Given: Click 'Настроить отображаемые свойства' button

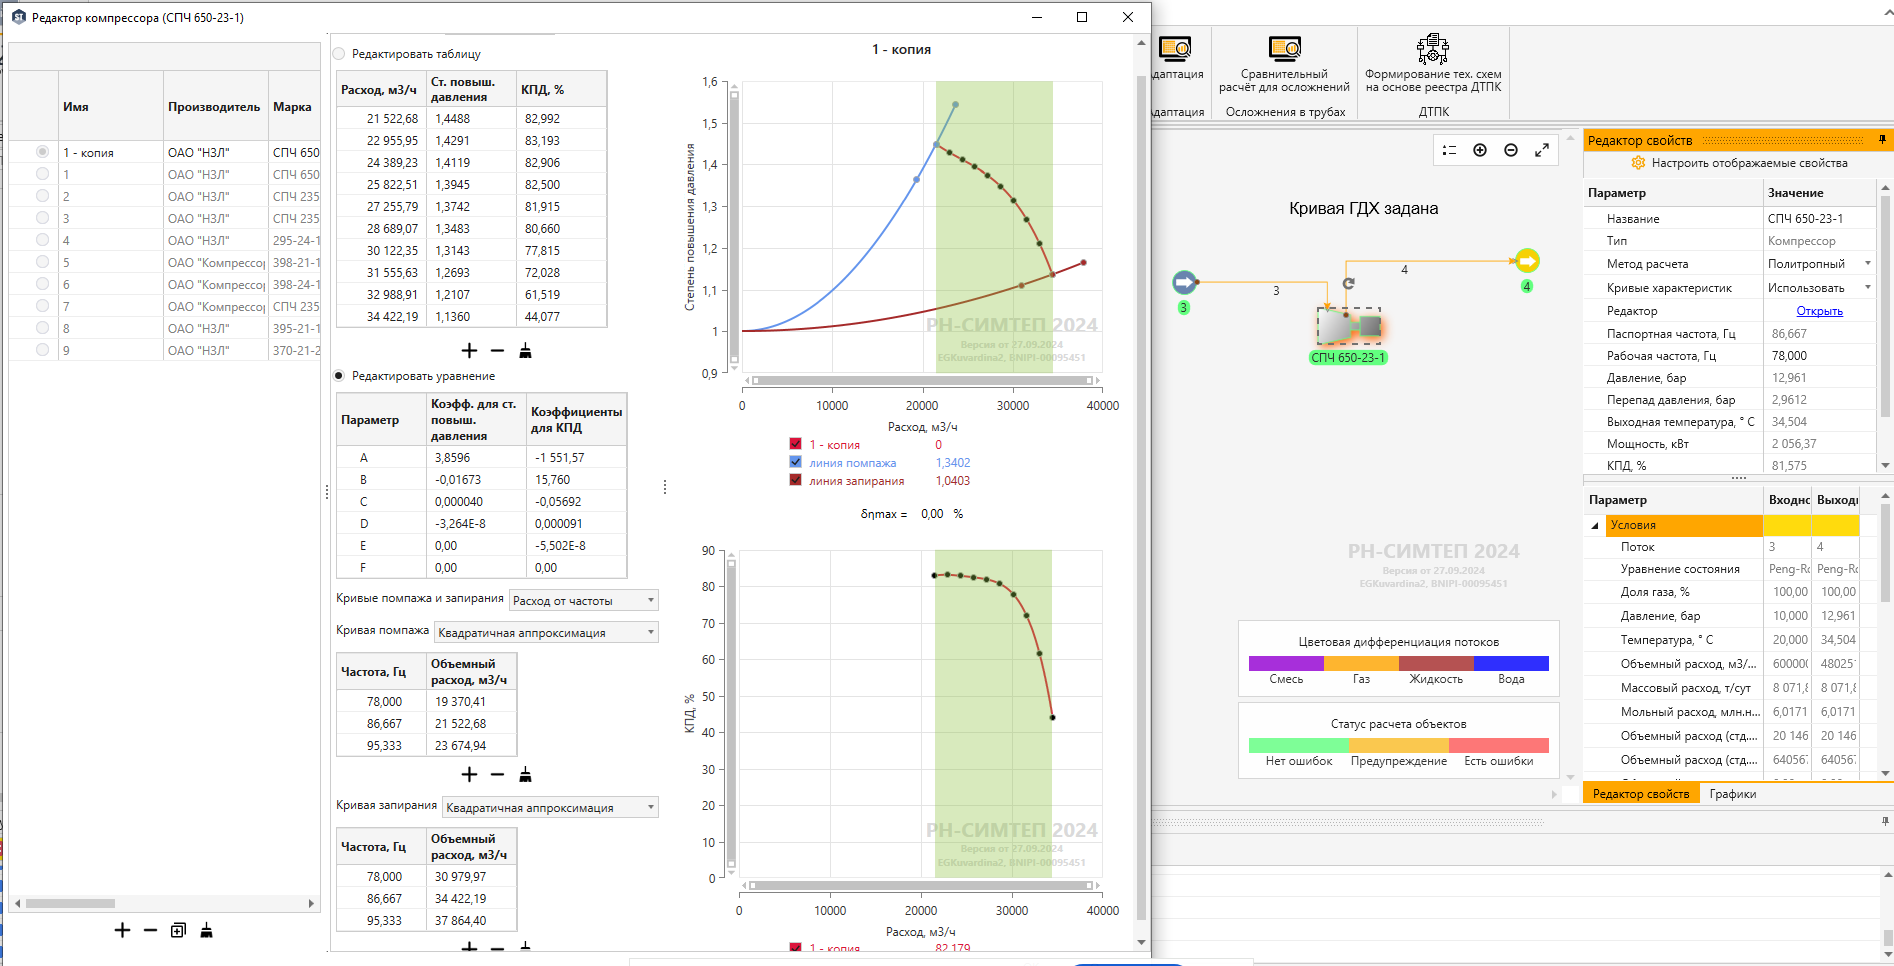Looking at the screenshot, I should pyautogui.click(x=1739, y=163).
